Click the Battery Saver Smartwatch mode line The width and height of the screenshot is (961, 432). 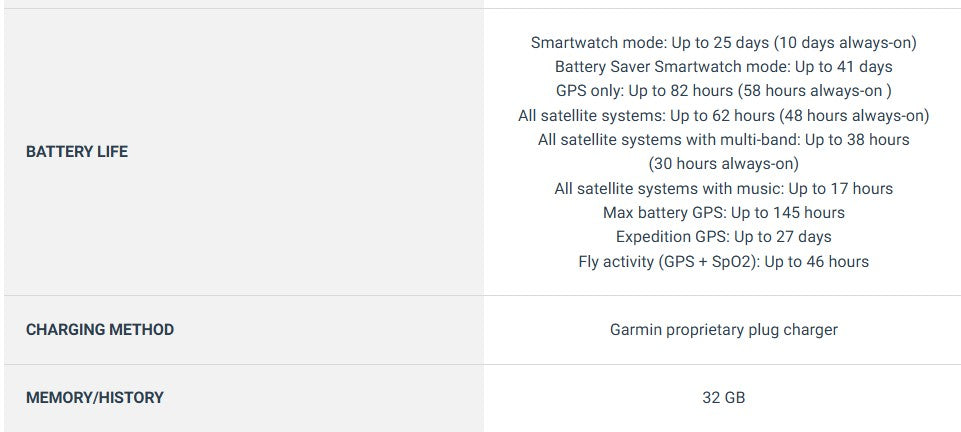723,67
